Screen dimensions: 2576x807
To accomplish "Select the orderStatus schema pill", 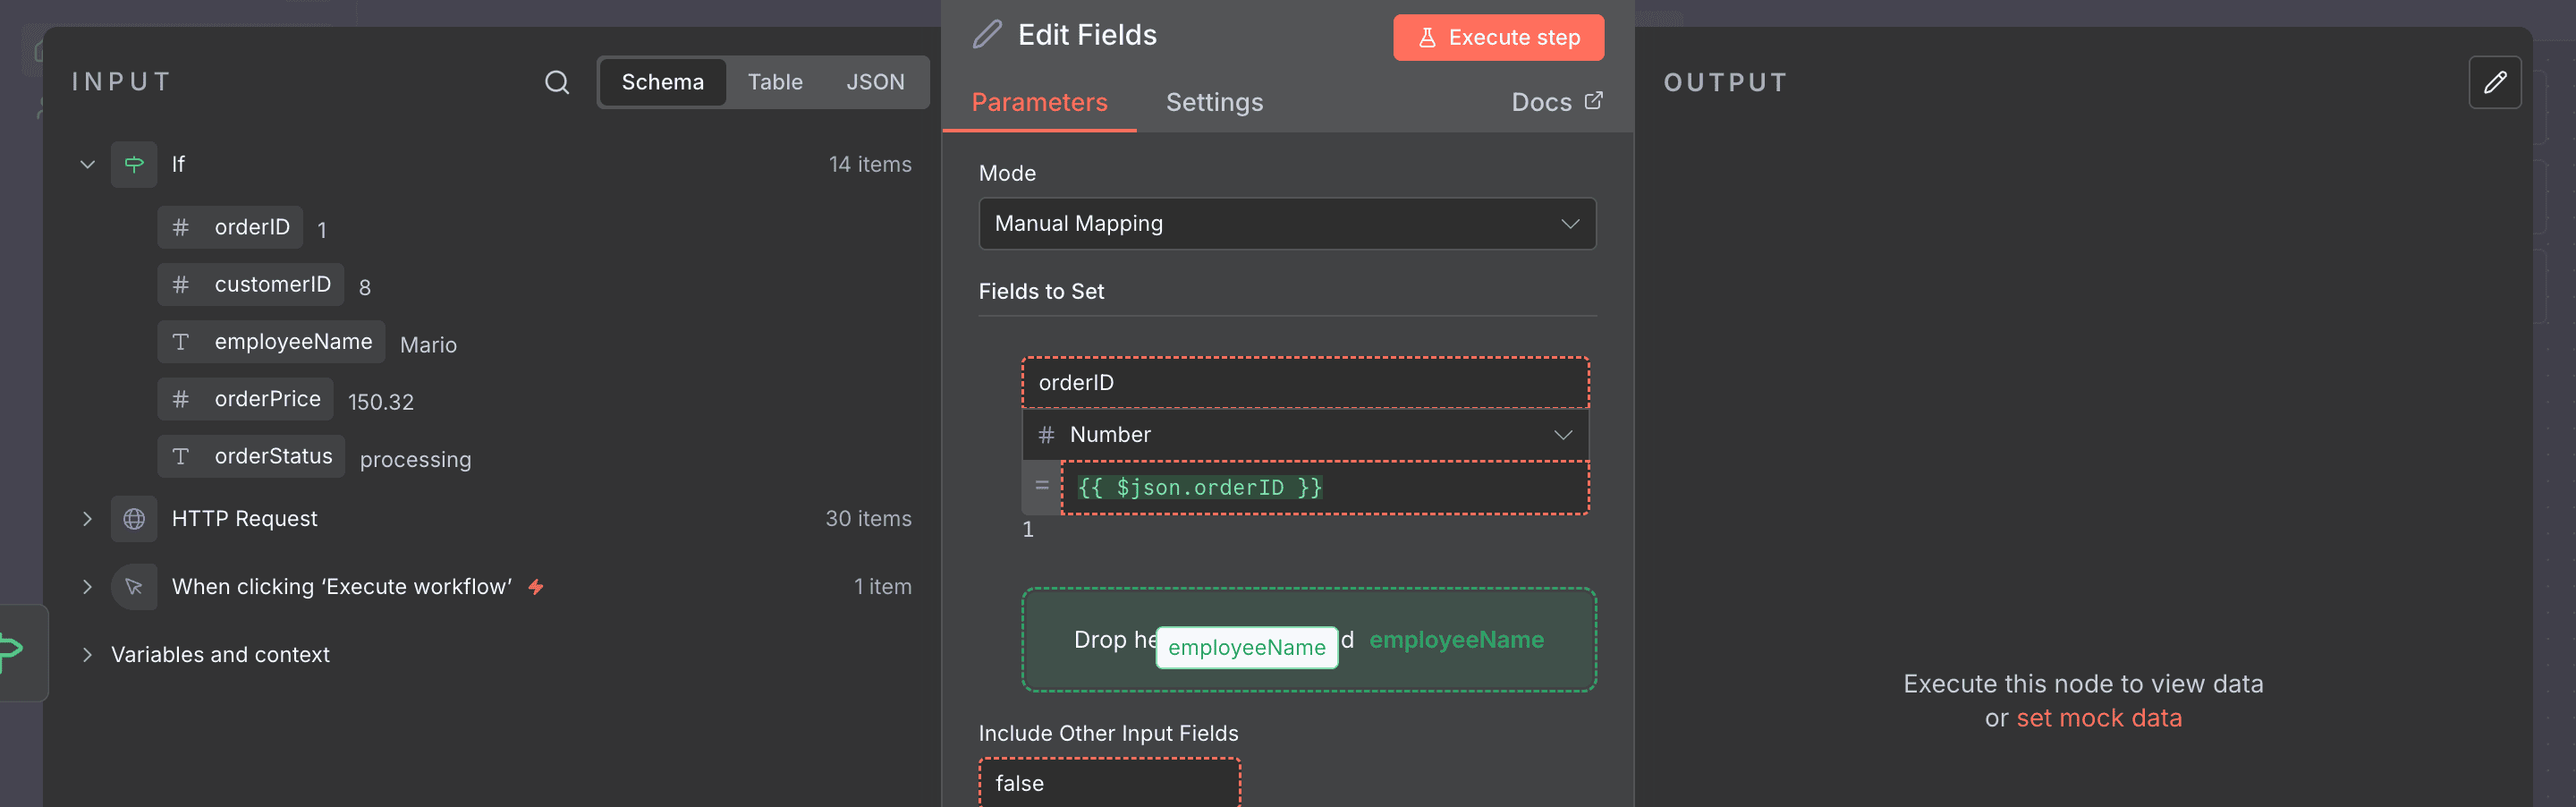I will tap(251, 456).
